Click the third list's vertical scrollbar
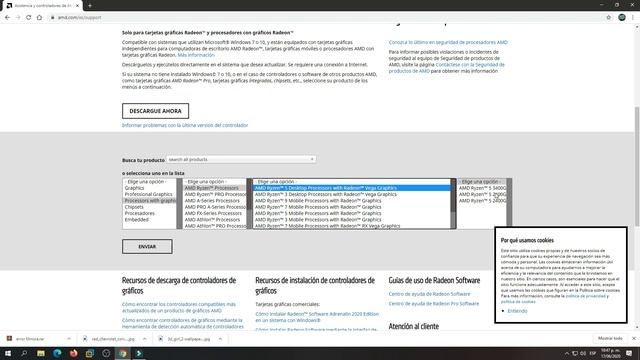640x360 pixels. 453,204
